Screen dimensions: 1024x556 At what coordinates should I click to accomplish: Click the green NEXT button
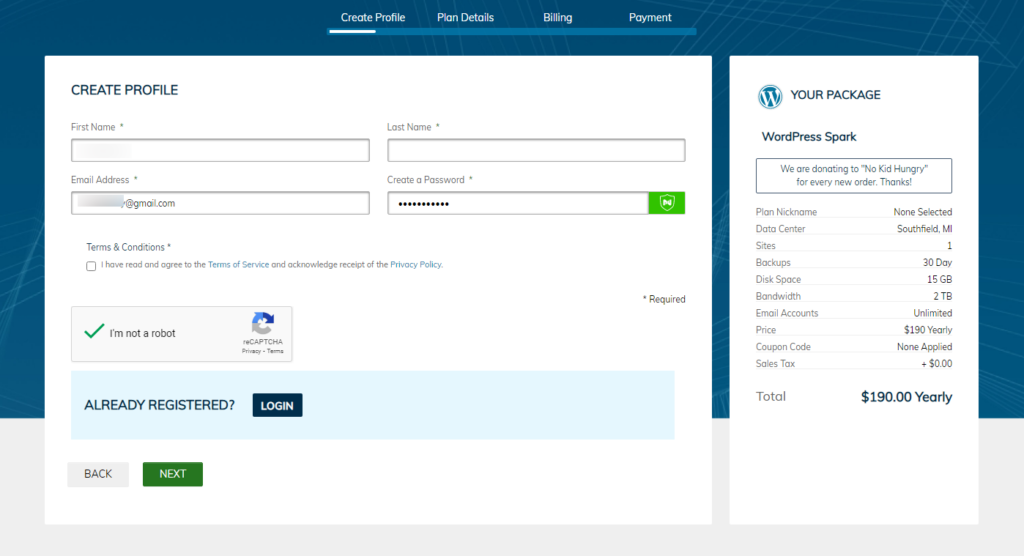coord(172,474)
